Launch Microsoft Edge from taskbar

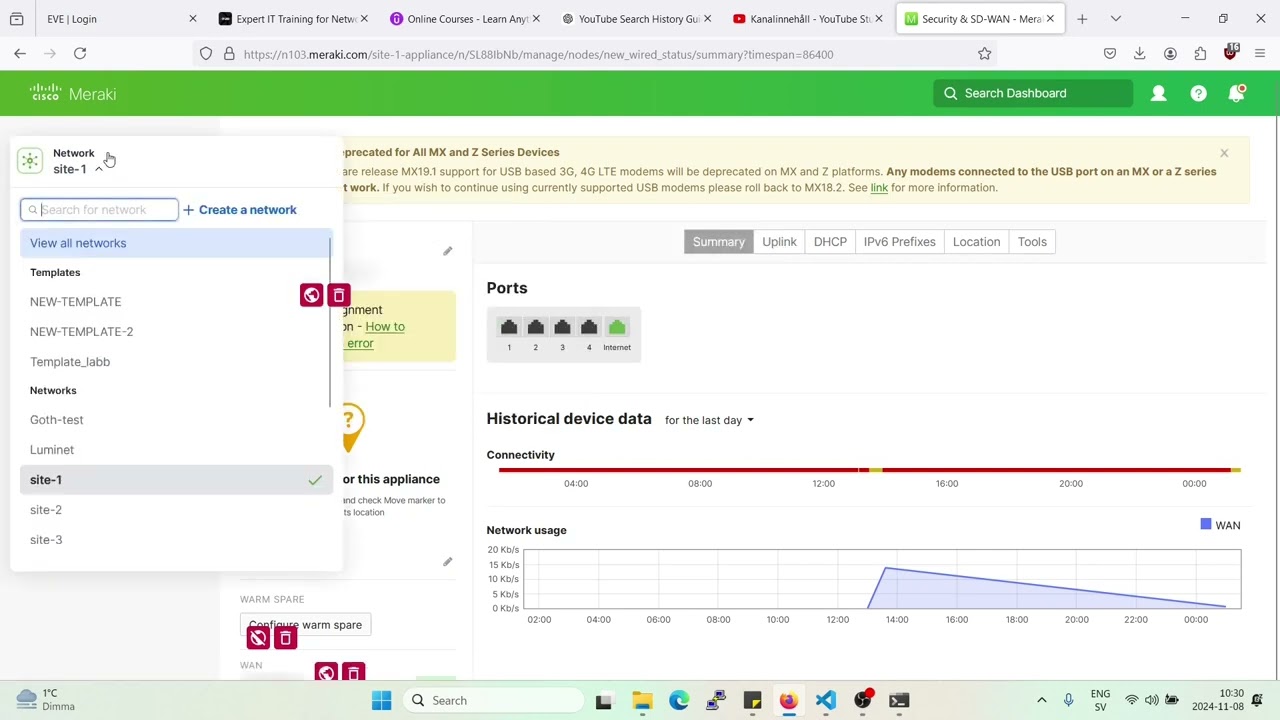pos(679,701)
